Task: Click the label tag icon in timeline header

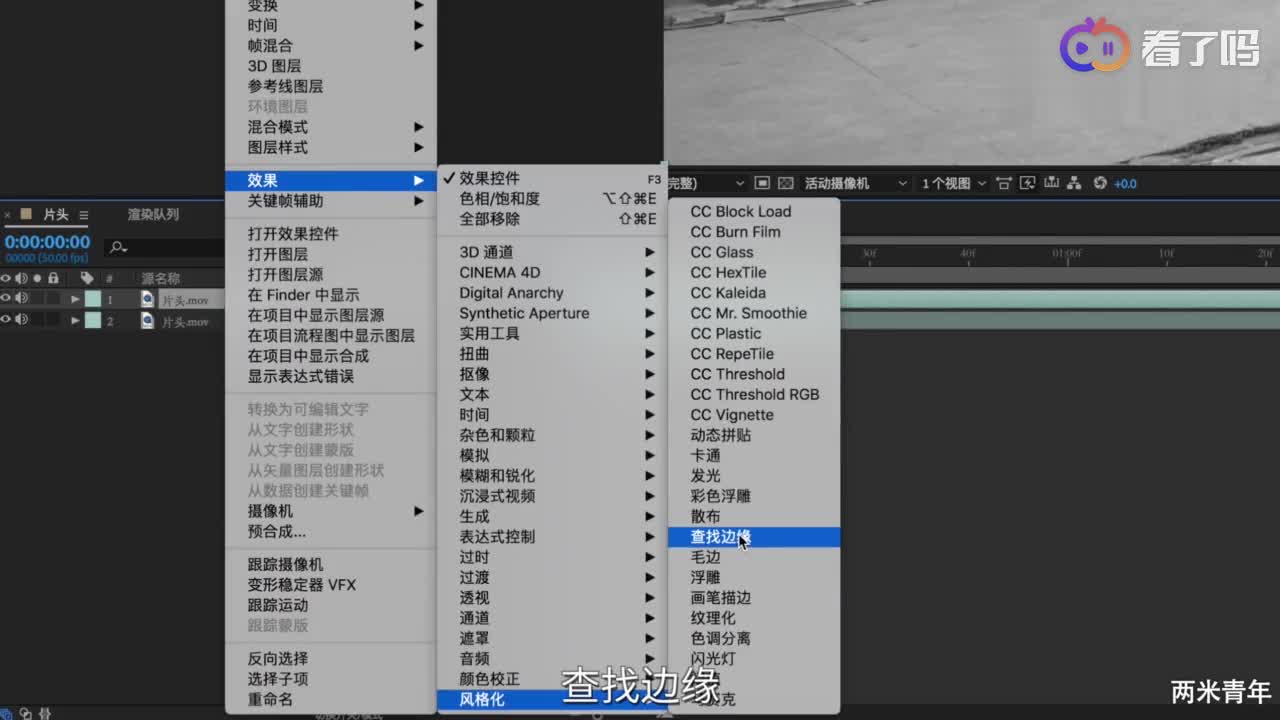Action: pos(88,276)
